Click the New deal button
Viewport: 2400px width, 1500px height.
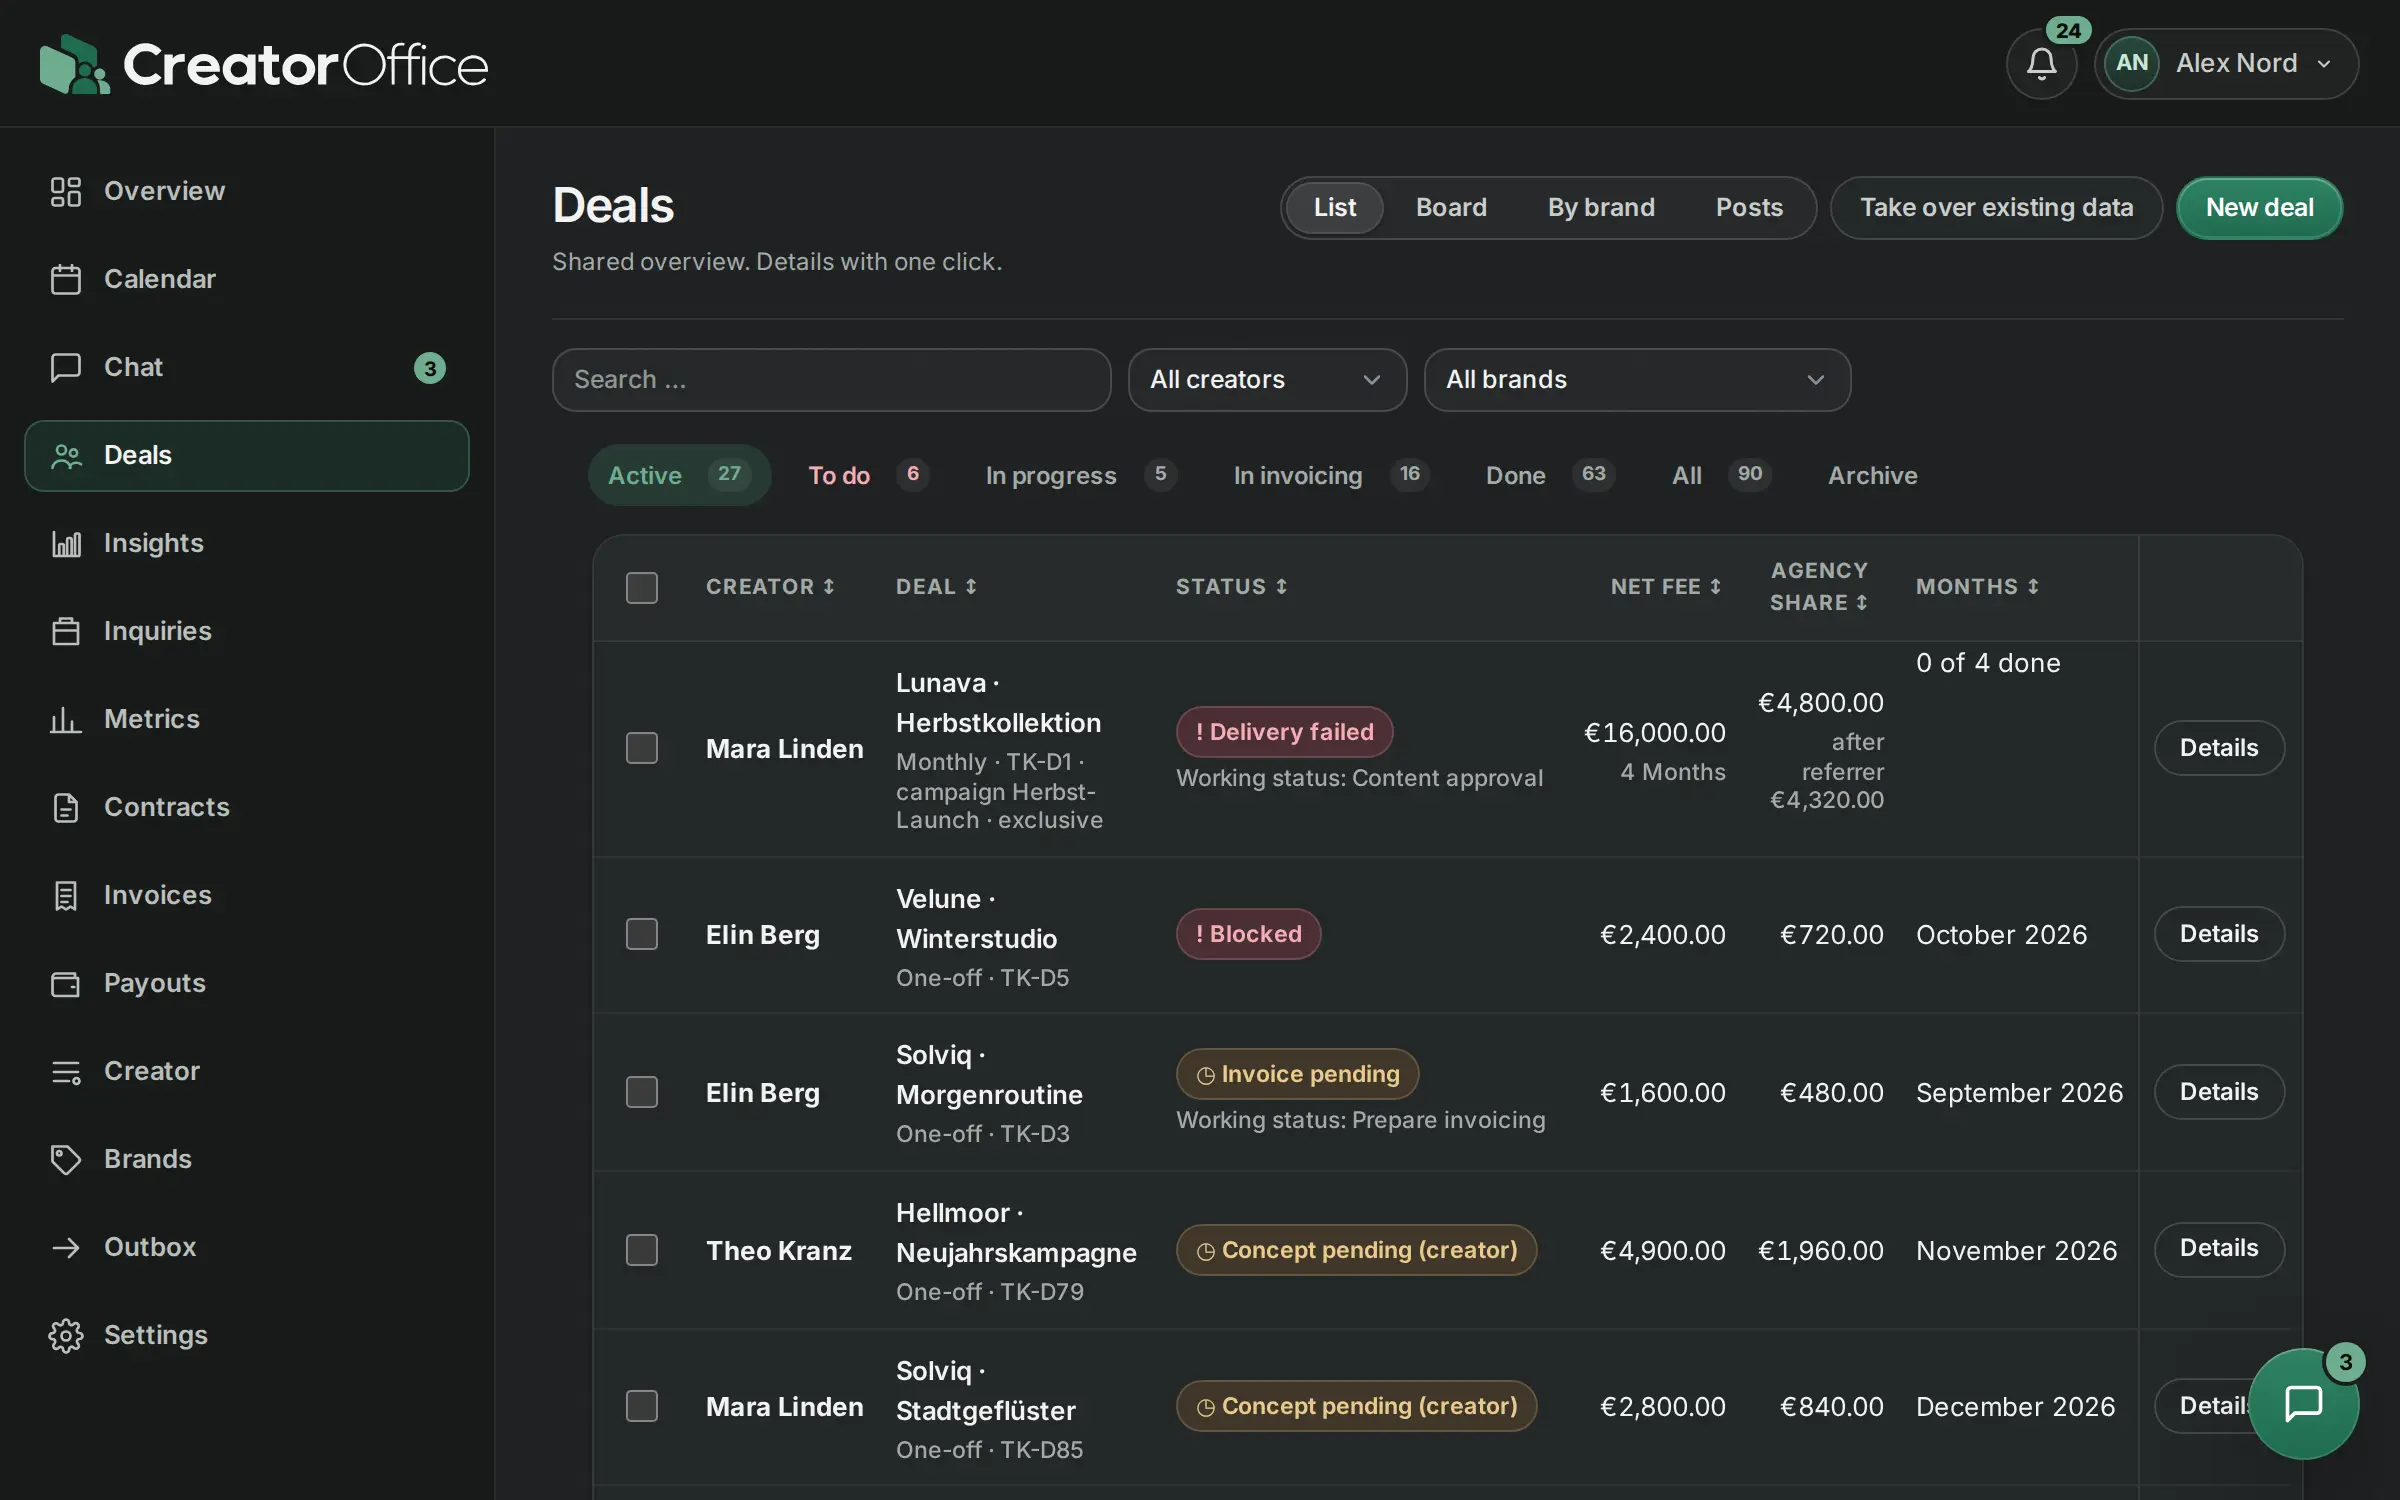pos(2259,208)
